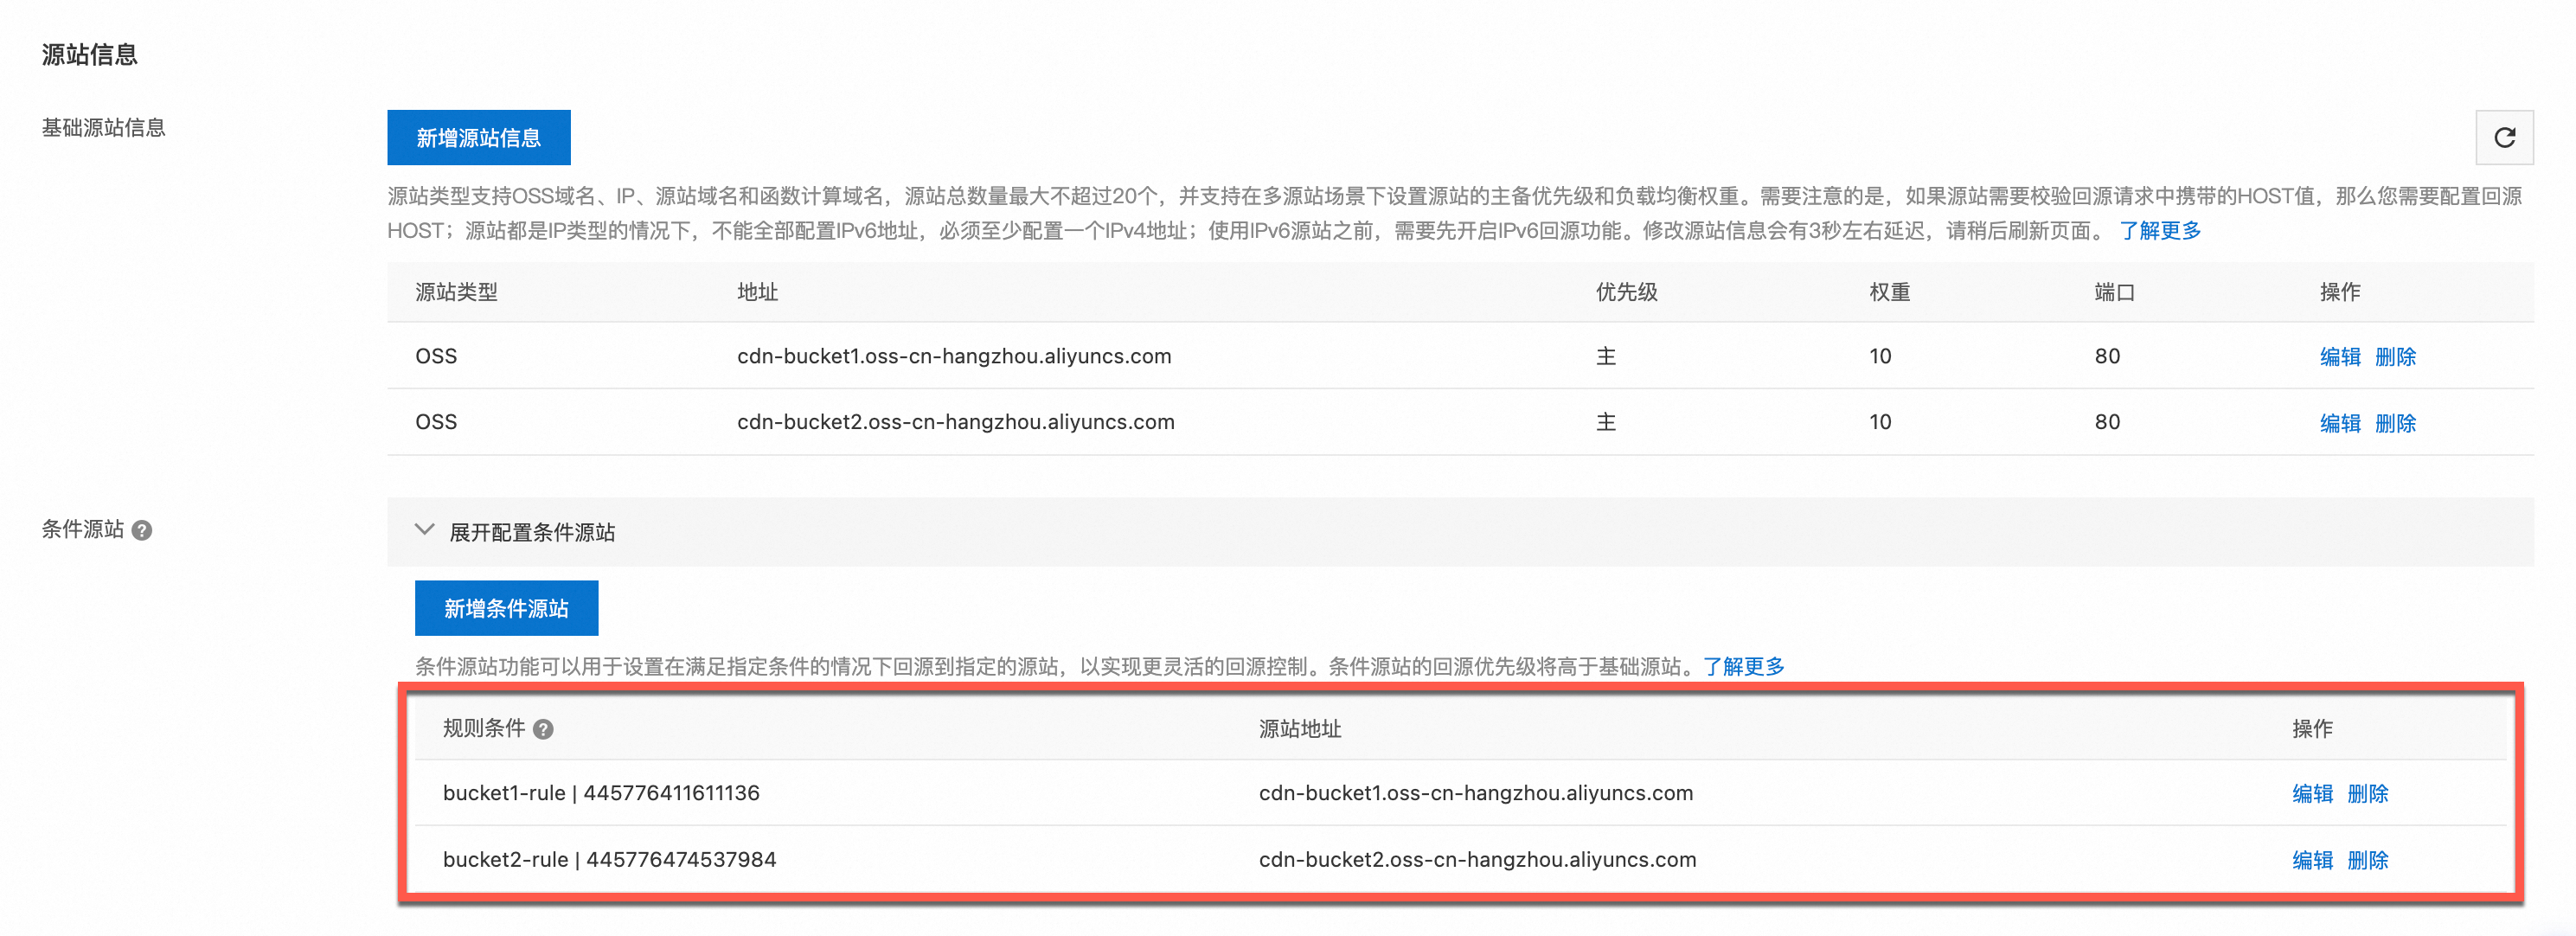Viewport: 2576px width, 936px height.
Task: Open 了解更多 link in source description
Action: (x=2160, y=231)
